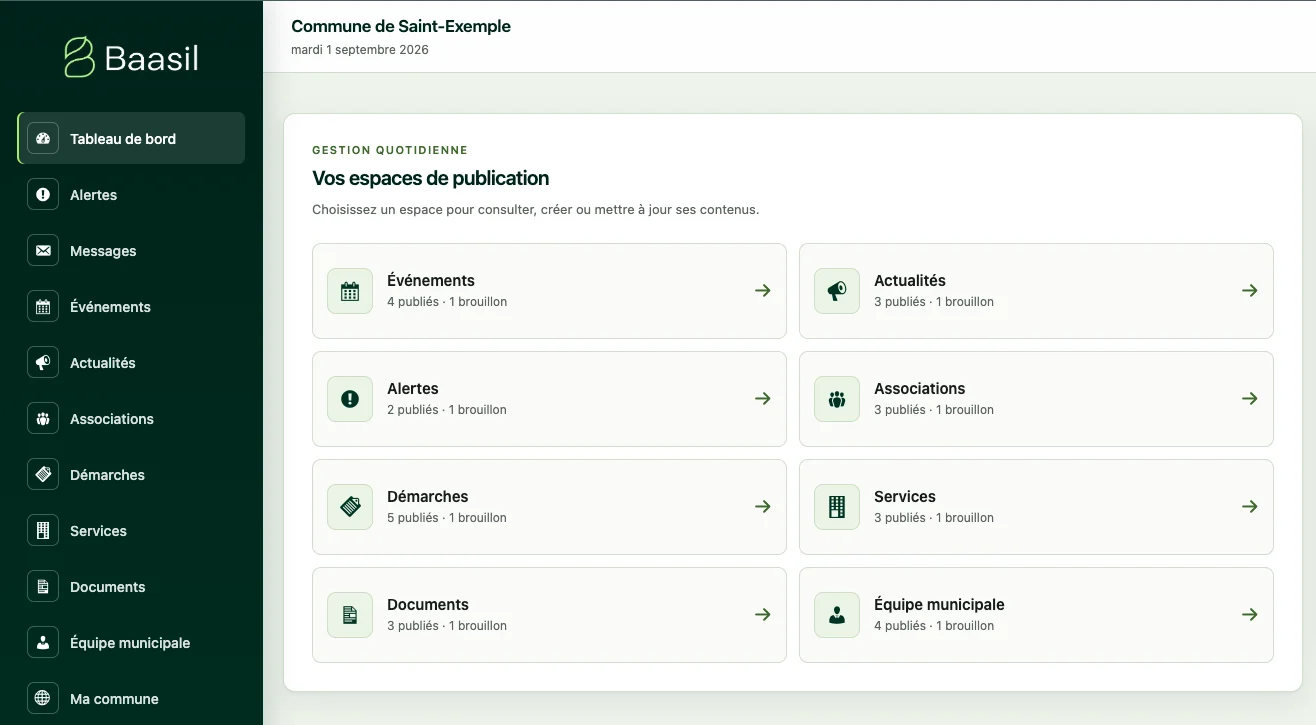
Task: Select Événements in the sidebar menu
Action: (x=131, y=307)
